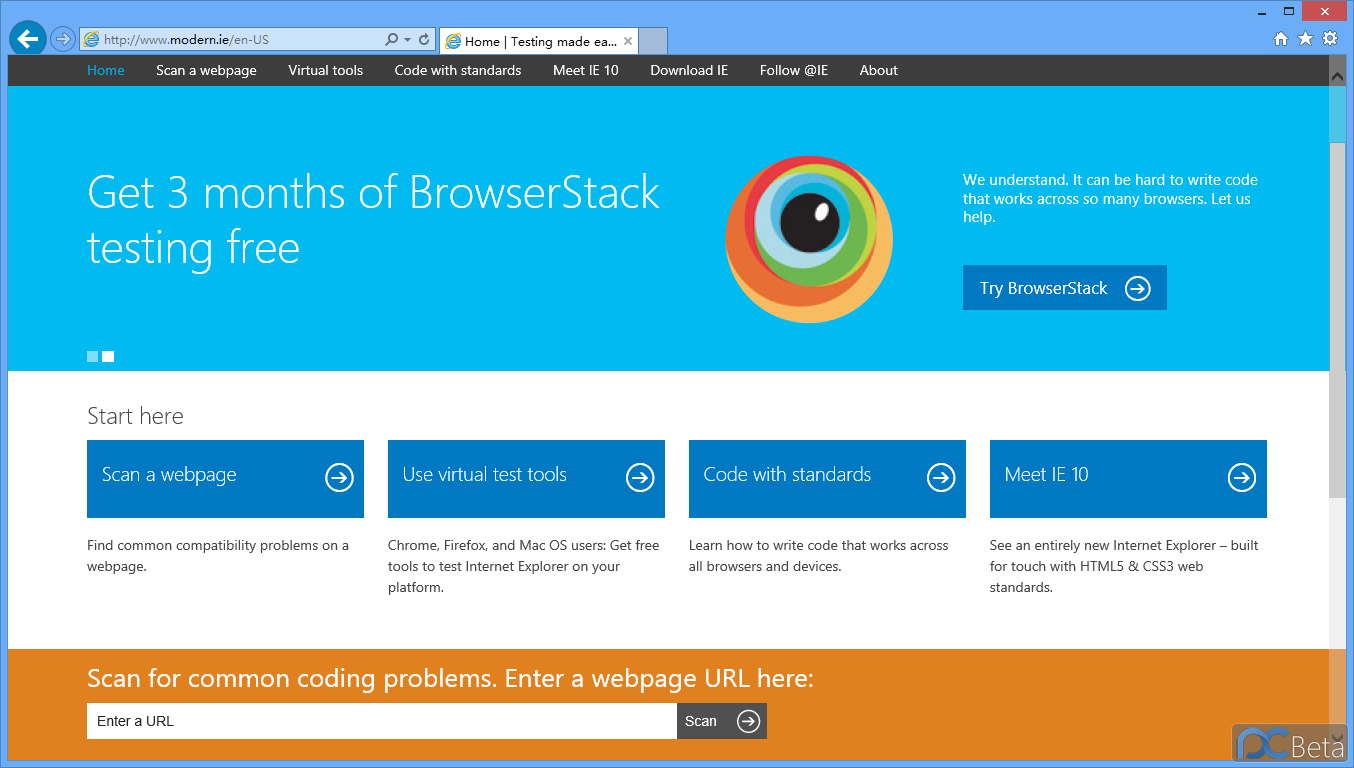
Task: Open Meet IE 10 in the top navigation
Action: [x=586, y=70]
